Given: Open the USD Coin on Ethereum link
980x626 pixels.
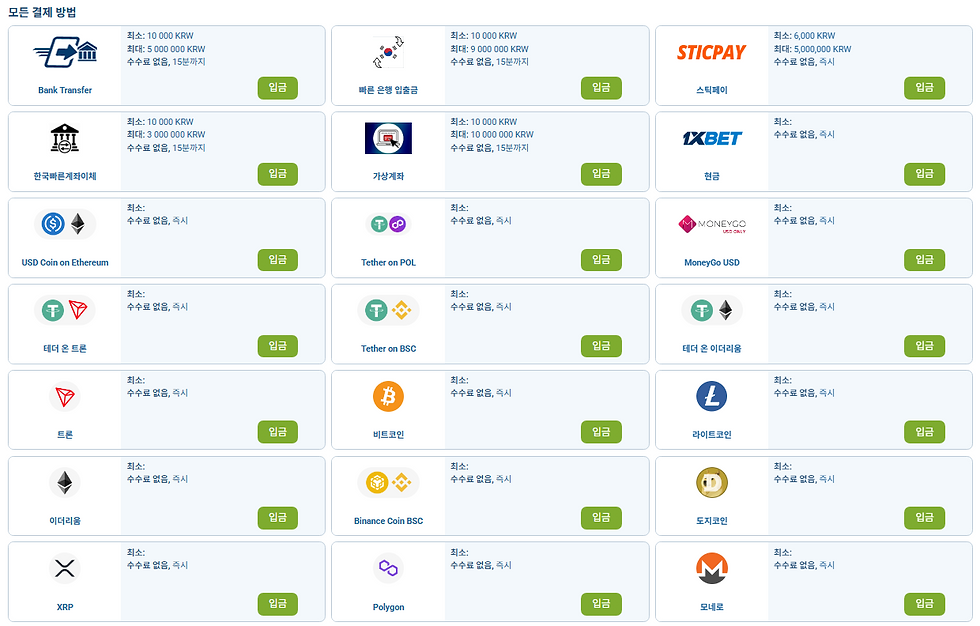Looking at the screenshot, I should 65,262.
